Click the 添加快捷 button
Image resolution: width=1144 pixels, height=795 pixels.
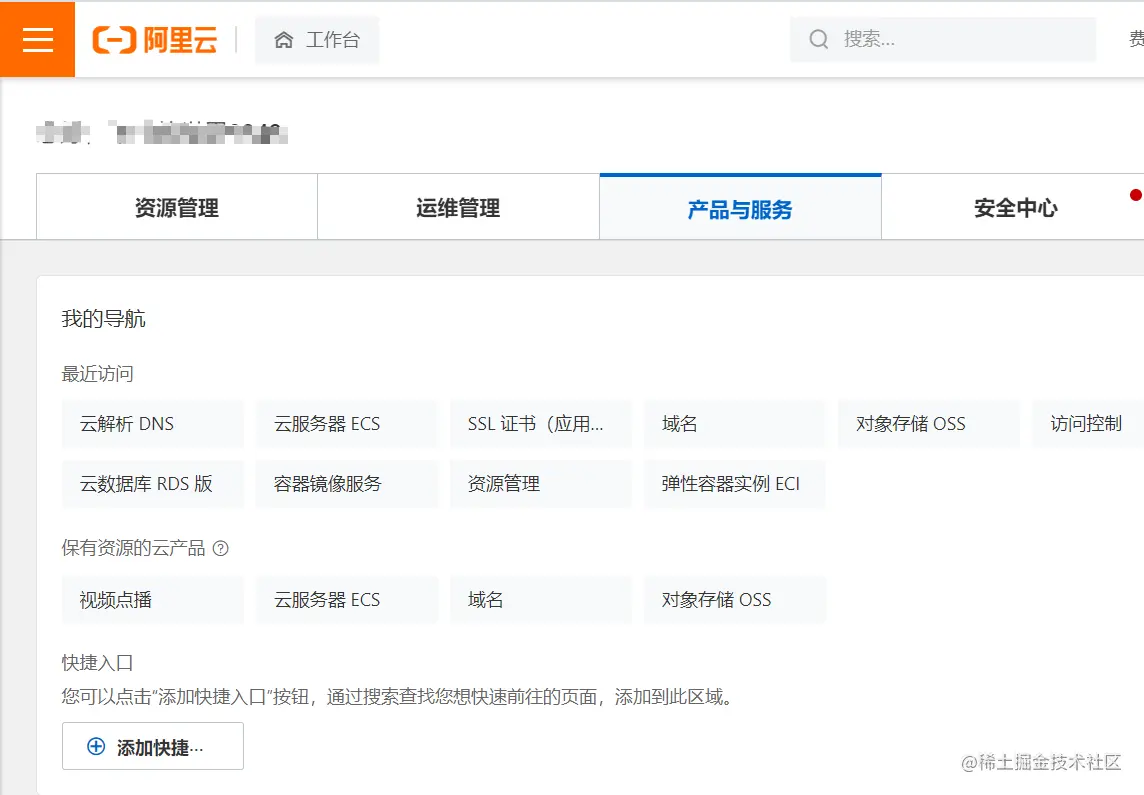pos(152,746)
